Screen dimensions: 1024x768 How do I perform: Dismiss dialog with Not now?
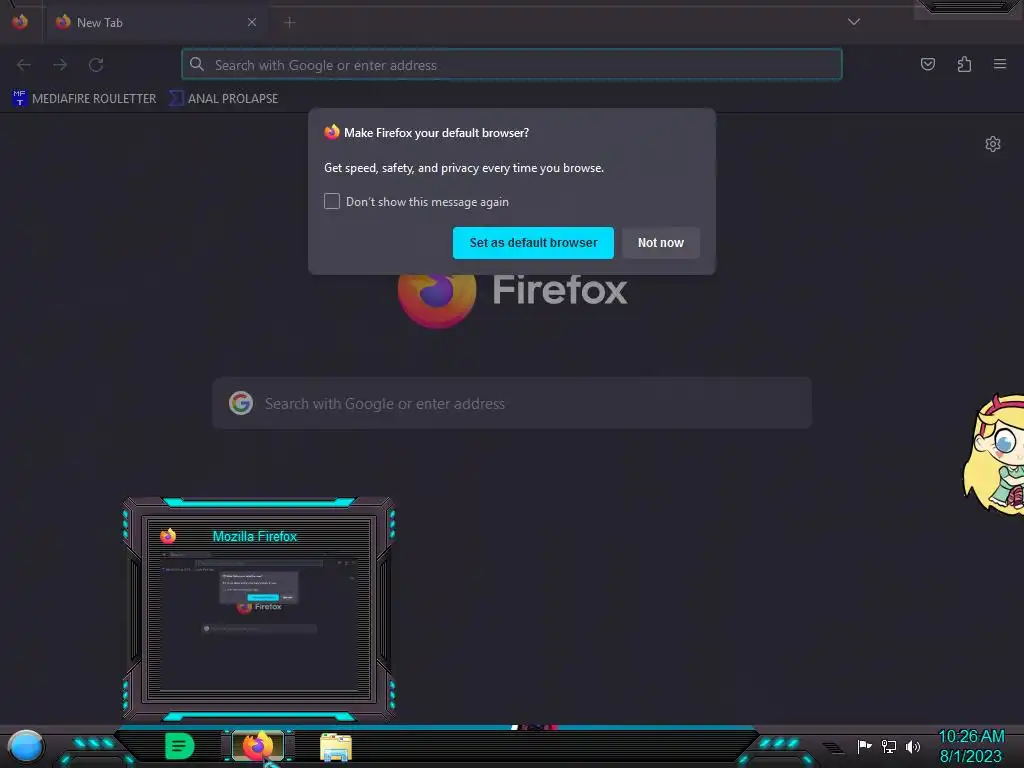[660, 243]
